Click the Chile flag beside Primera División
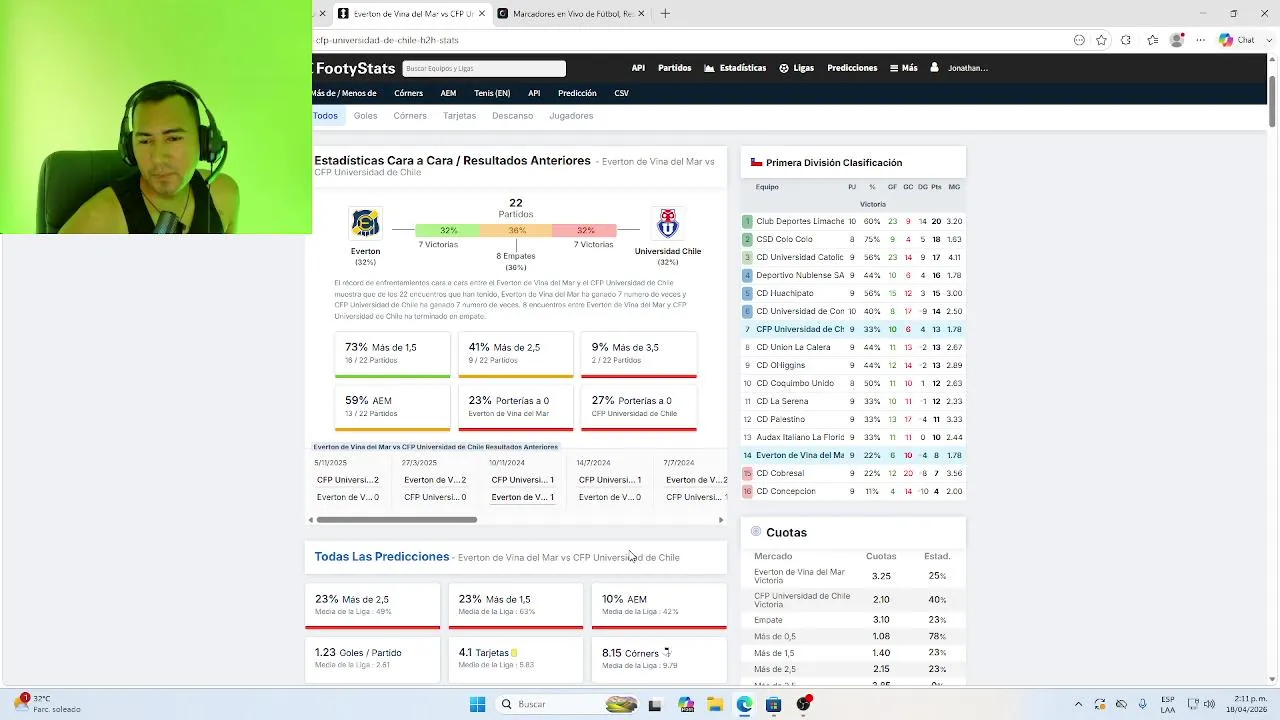Image resolution: width=1280 pixels, height=720 pixels. click(x=757, y=162)
